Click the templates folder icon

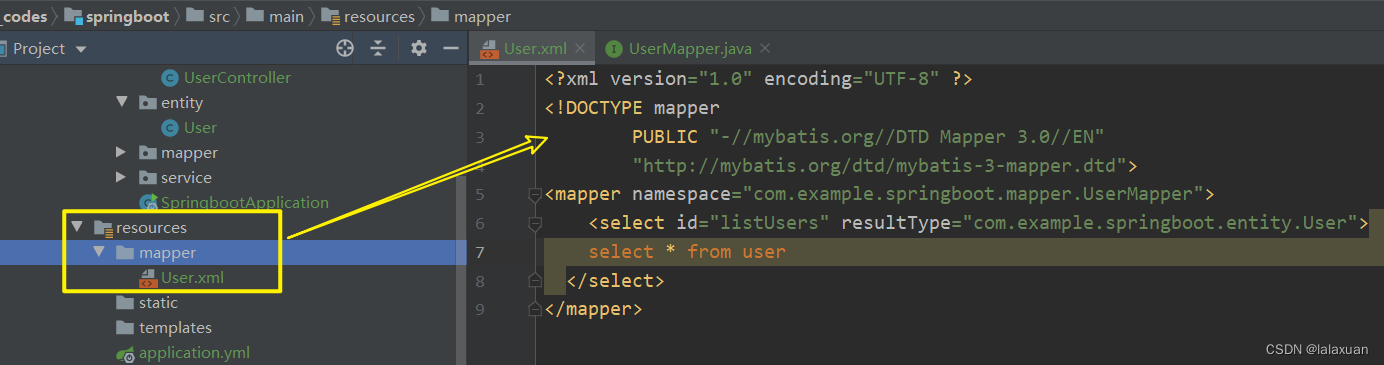124,327
